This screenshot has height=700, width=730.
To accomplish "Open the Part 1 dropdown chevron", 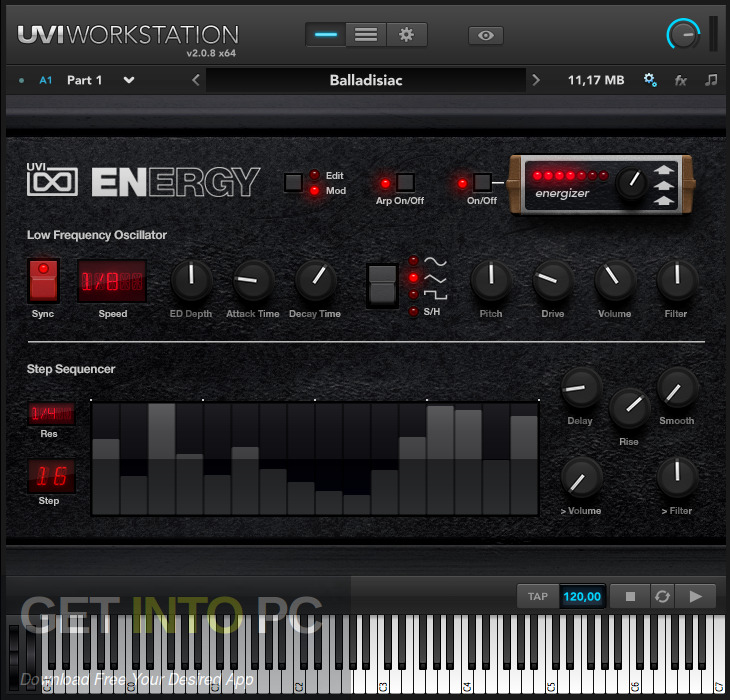I will click(x=129, y=80).
